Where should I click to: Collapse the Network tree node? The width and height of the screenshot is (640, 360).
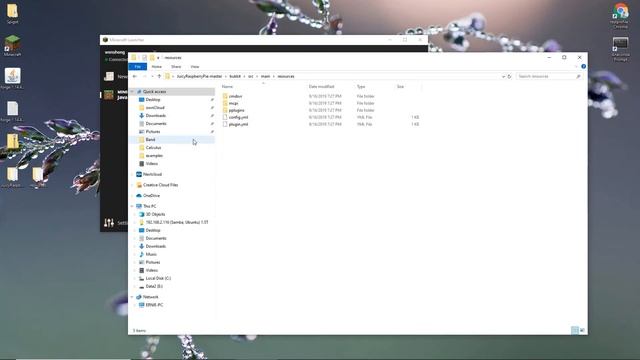(x=132, y=297)
